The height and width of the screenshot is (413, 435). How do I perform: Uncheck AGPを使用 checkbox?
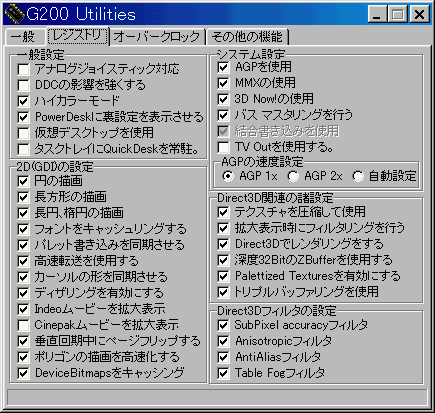pyautogui.click(x=223, y=68)
